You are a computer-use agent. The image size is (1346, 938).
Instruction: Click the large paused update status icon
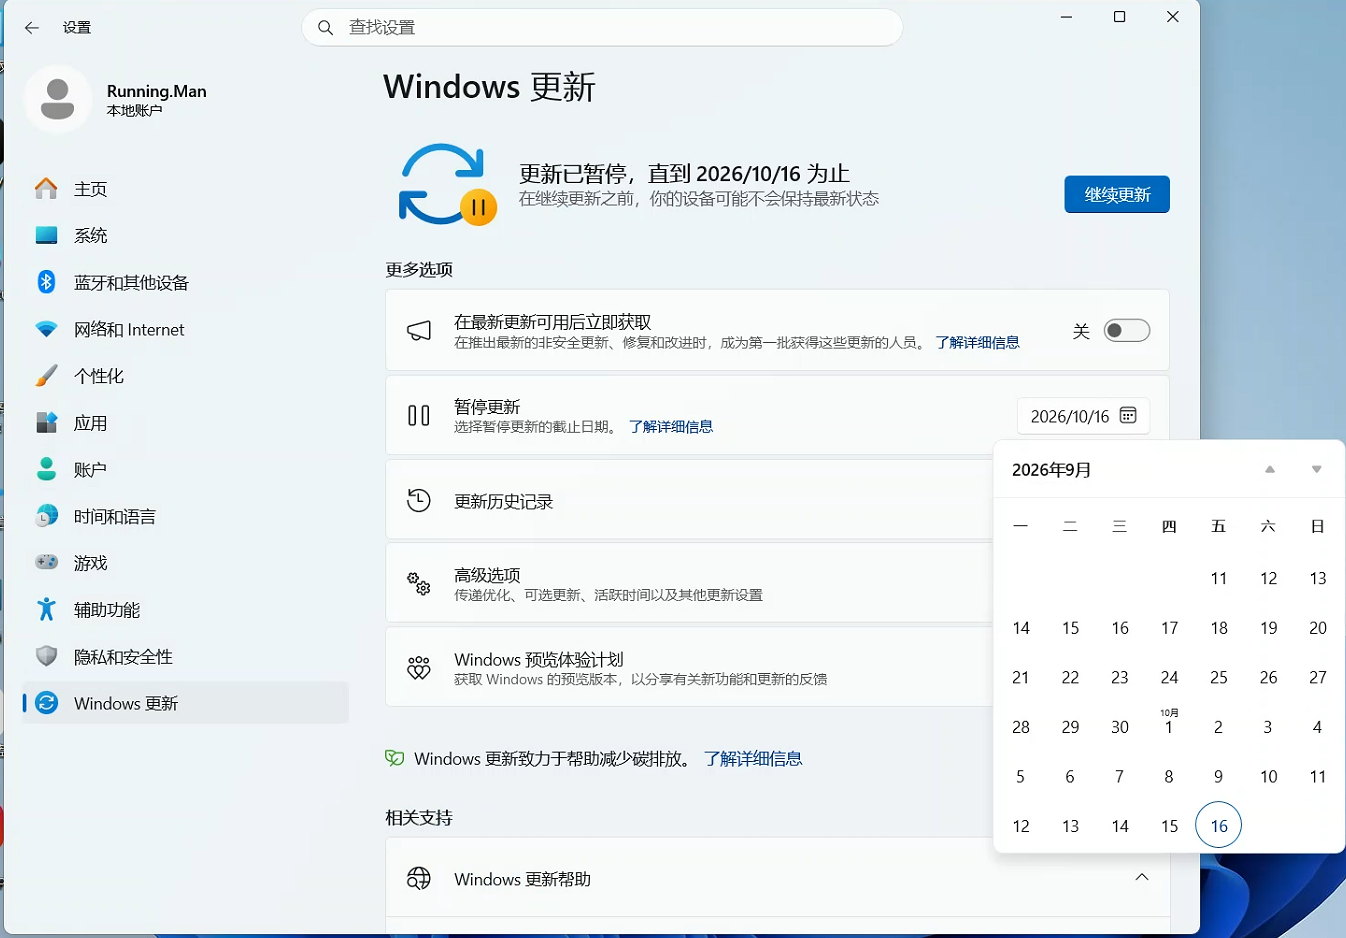(447, 185)
